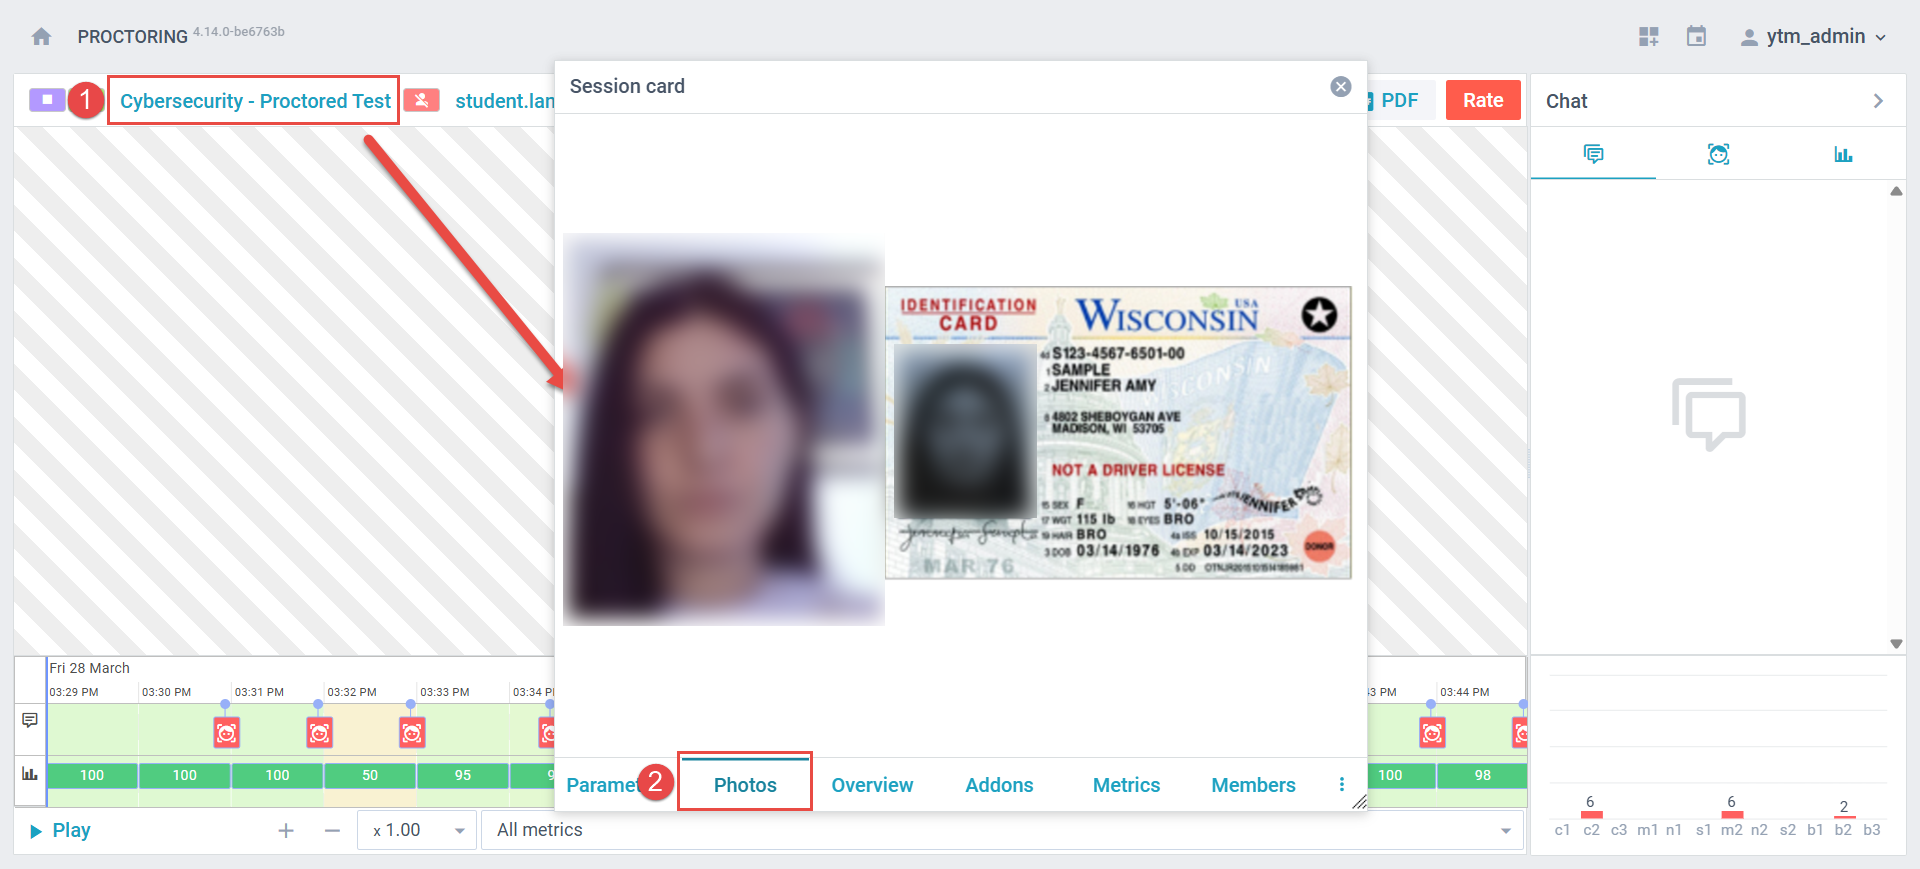1920x869 pixels.
Task: Click the timeline chat row icon
Action: click(x=30, y=720)
